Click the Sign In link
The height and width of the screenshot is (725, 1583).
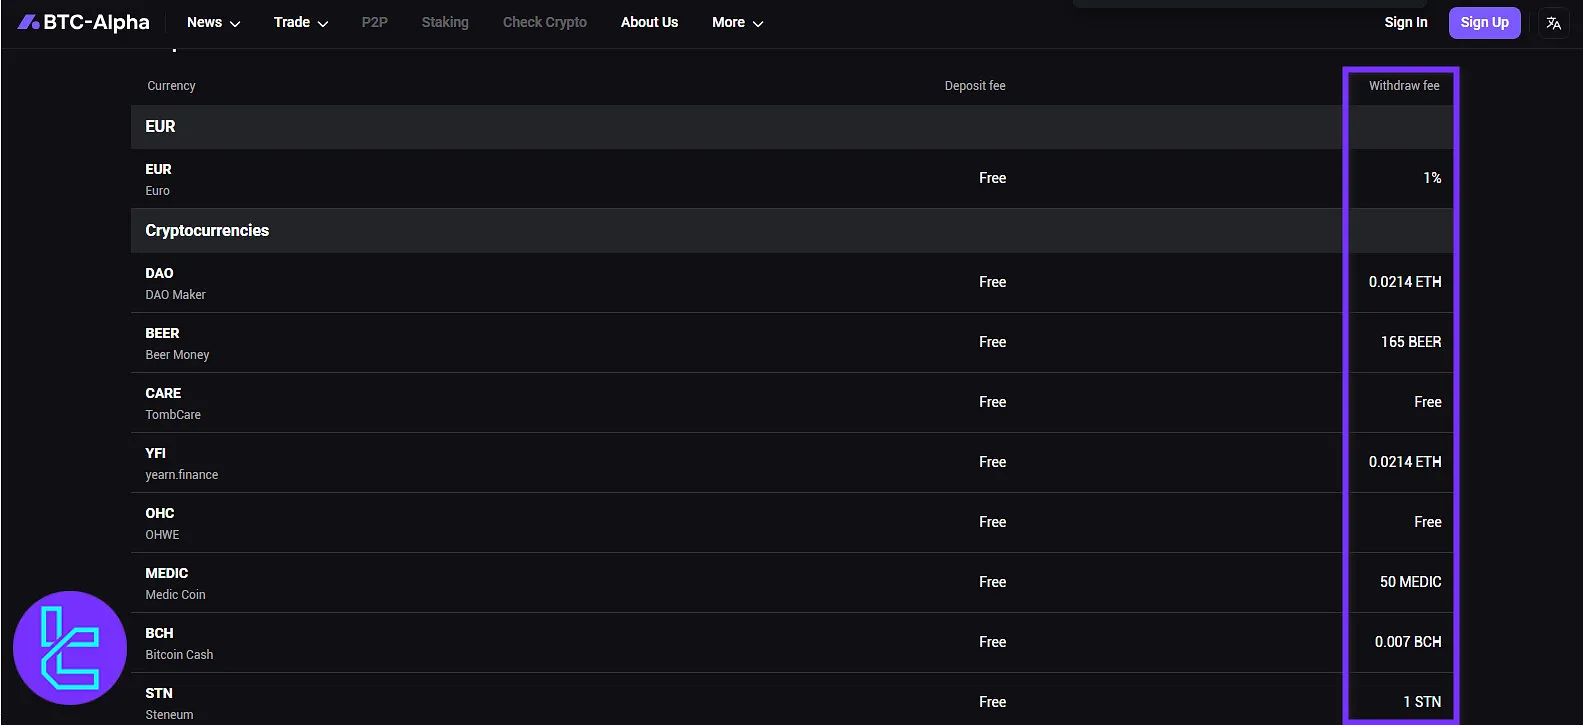pos(1405,22)
